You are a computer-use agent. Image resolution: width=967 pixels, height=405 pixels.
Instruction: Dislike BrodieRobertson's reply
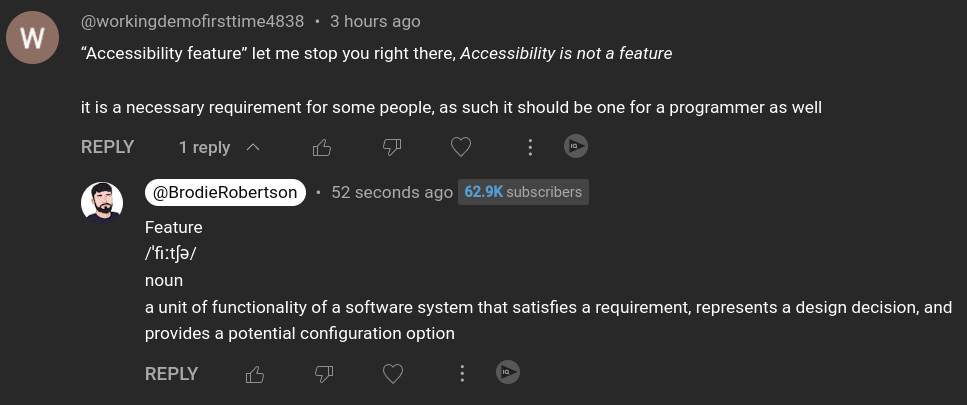pos(324,374)
